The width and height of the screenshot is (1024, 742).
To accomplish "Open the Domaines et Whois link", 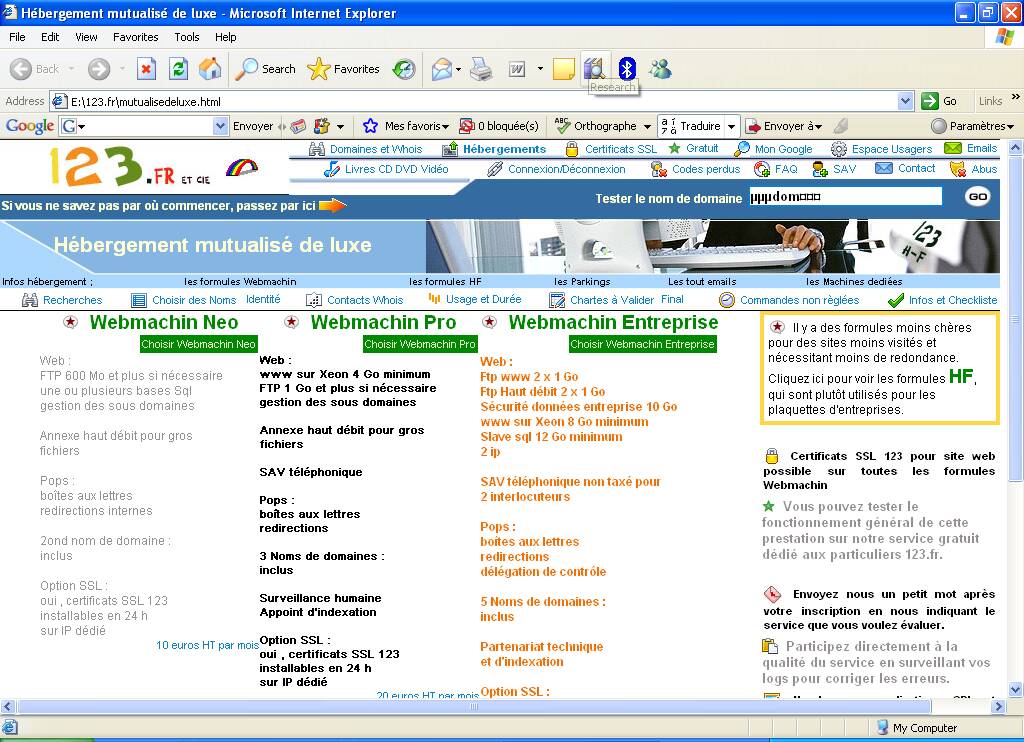I will click(376, 149).
